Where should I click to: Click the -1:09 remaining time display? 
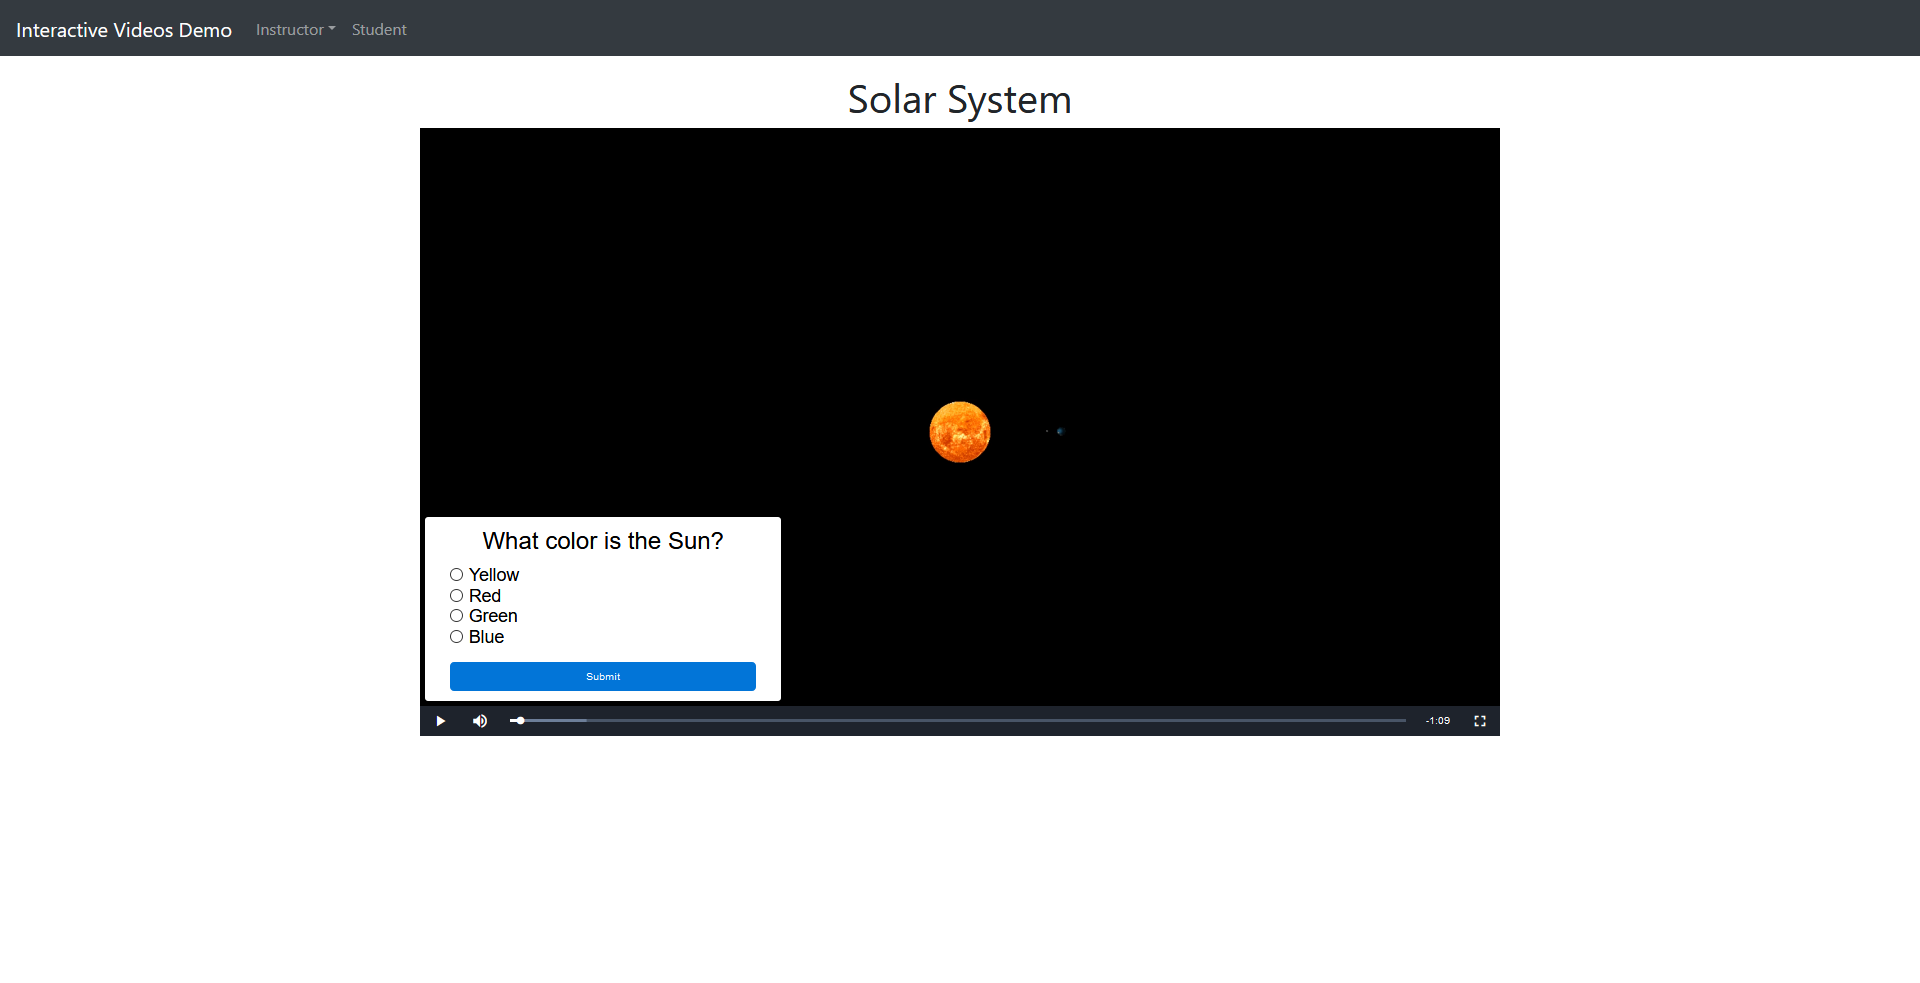point(1437,721)
